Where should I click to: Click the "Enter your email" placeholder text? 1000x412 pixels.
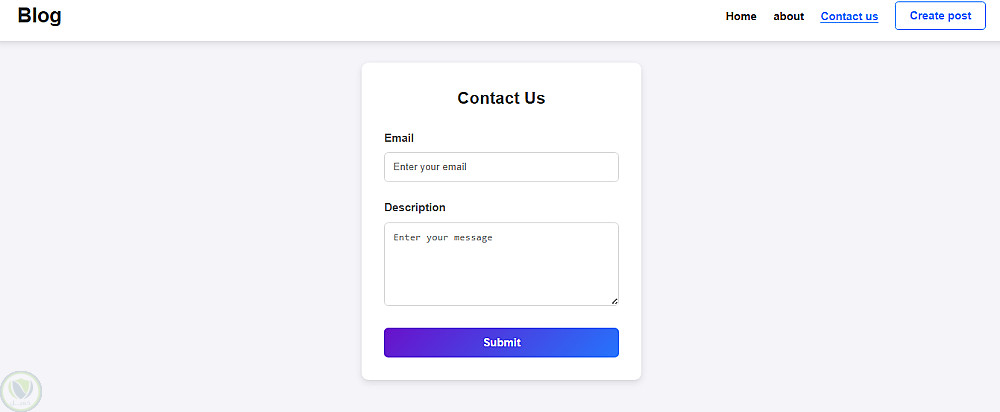[430, 167]
